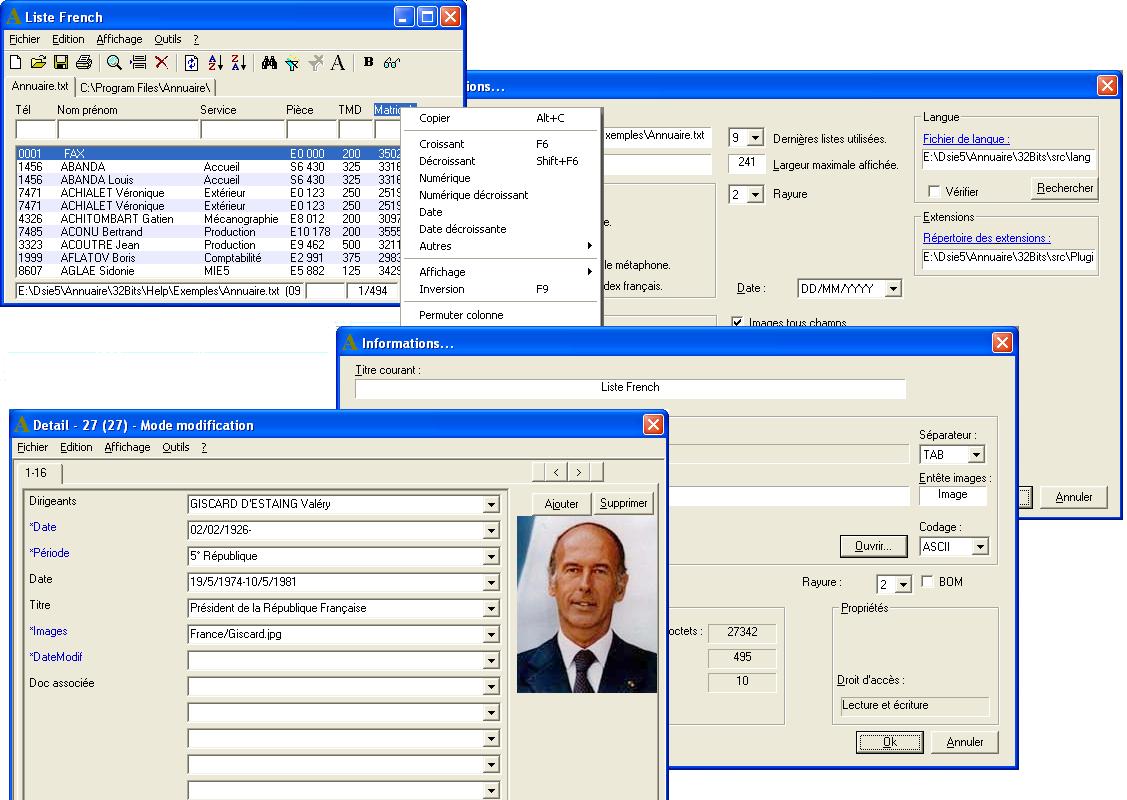1127x800 pixels.
Task: Sort descending with the Z-A icon
Action: click(239, 63)
